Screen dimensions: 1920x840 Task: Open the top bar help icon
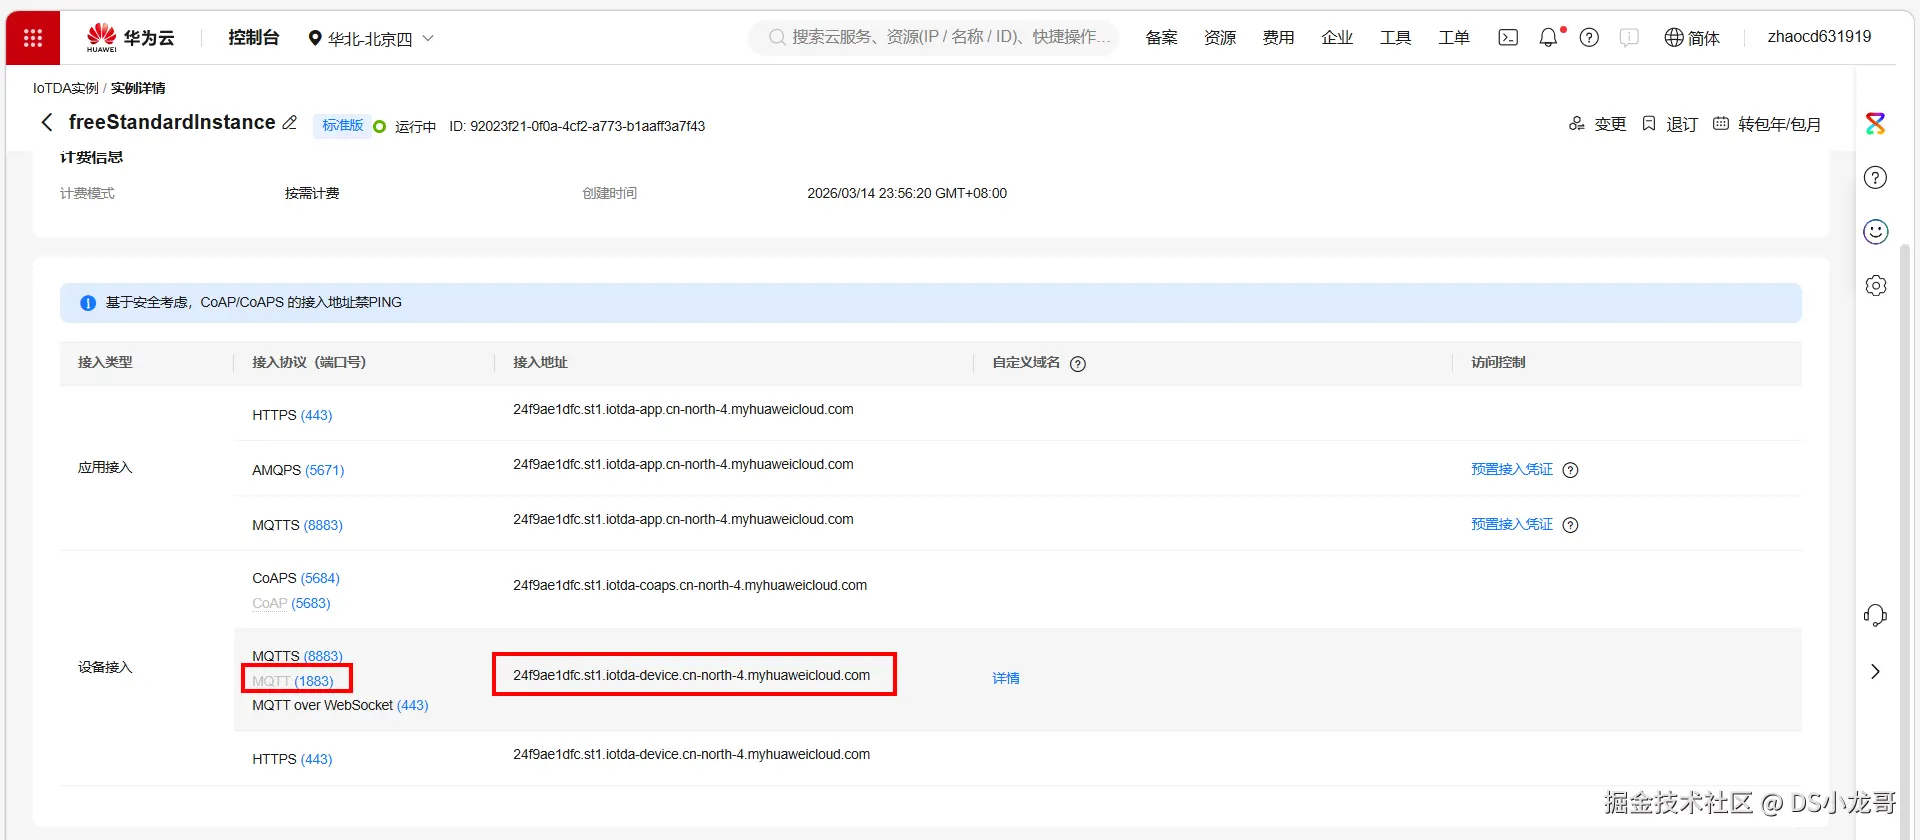(1589, 38)
